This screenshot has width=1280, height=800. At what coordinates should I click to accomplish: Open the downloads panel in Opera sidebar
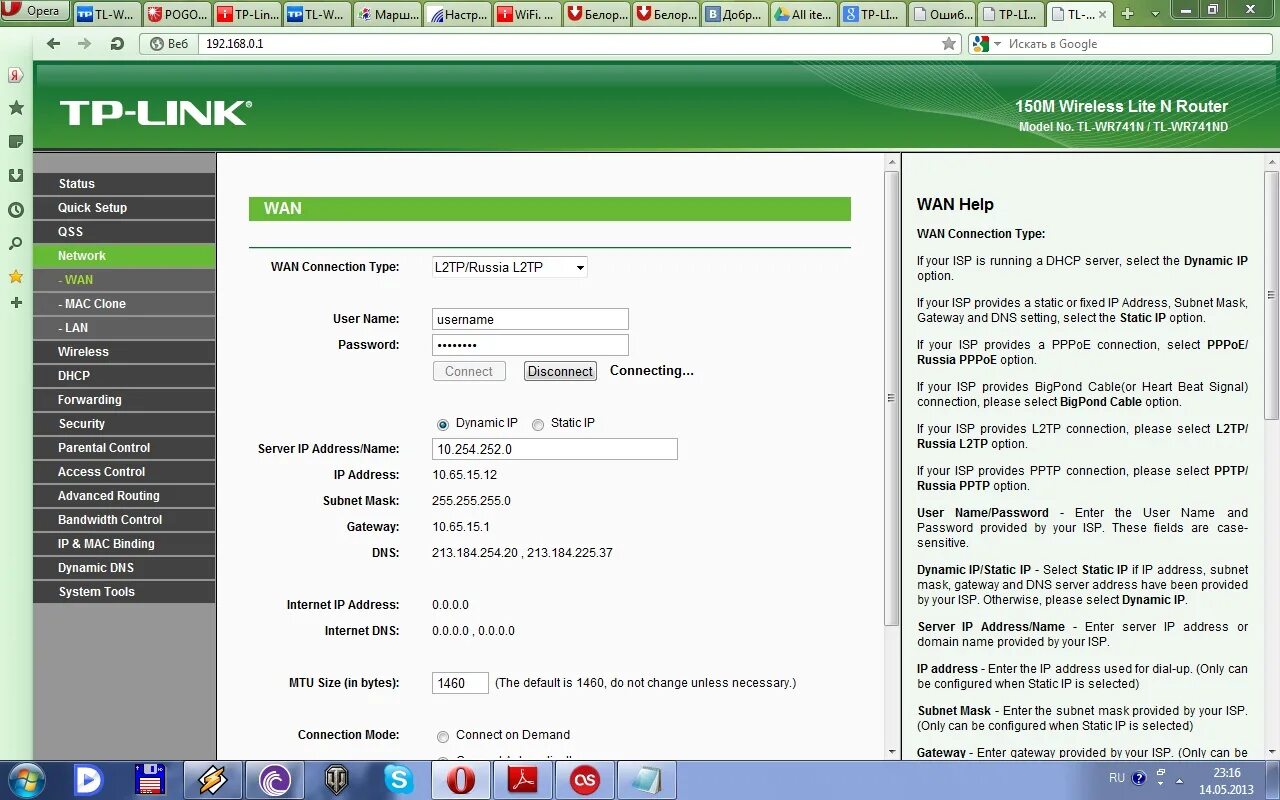[15, 176]
